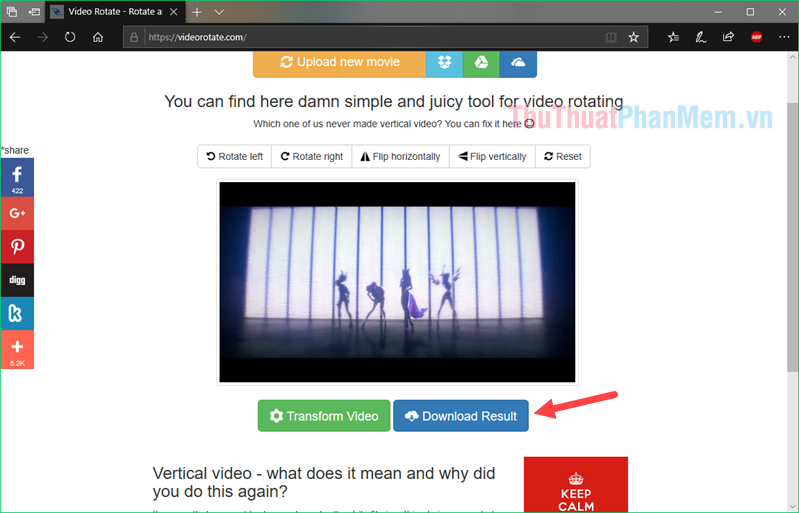Upload from Google Drive icon button
This screenshot has height=513, width=799.
pyautogui.click(x=481, y=63)
